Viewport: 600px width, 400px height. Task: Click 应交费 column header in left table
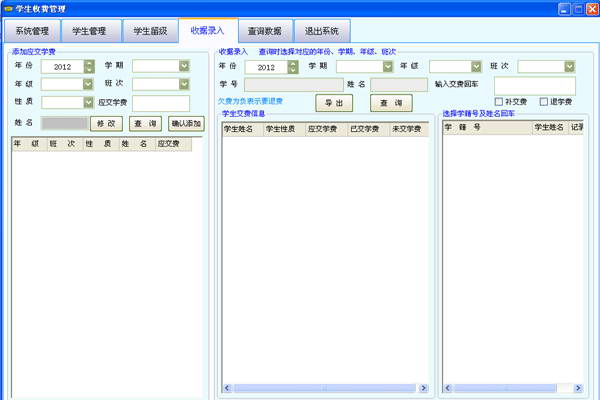[x=173, y=144]
